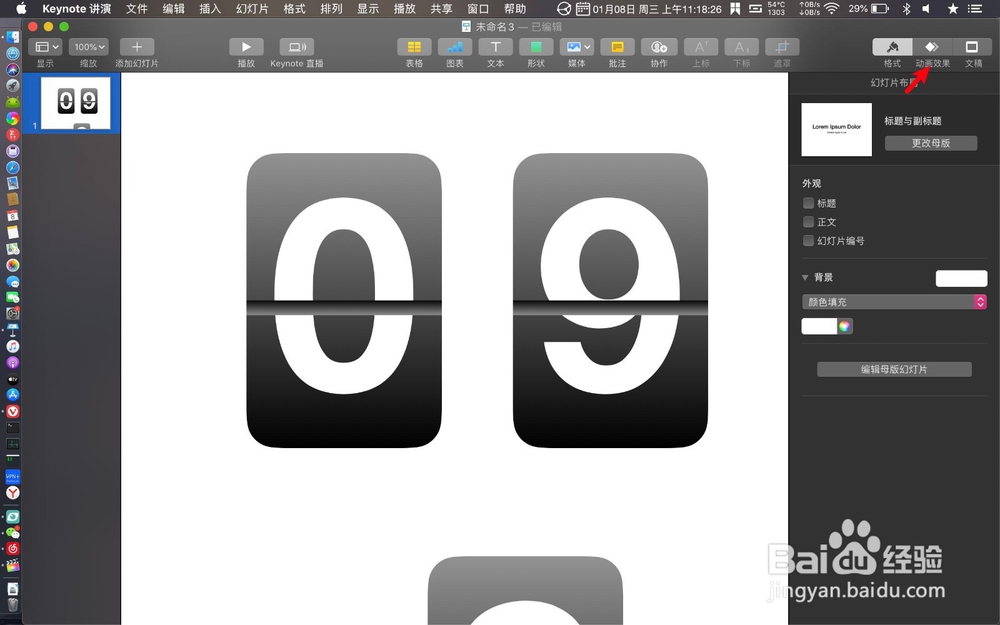Click the subscript toolbar button

742,47
